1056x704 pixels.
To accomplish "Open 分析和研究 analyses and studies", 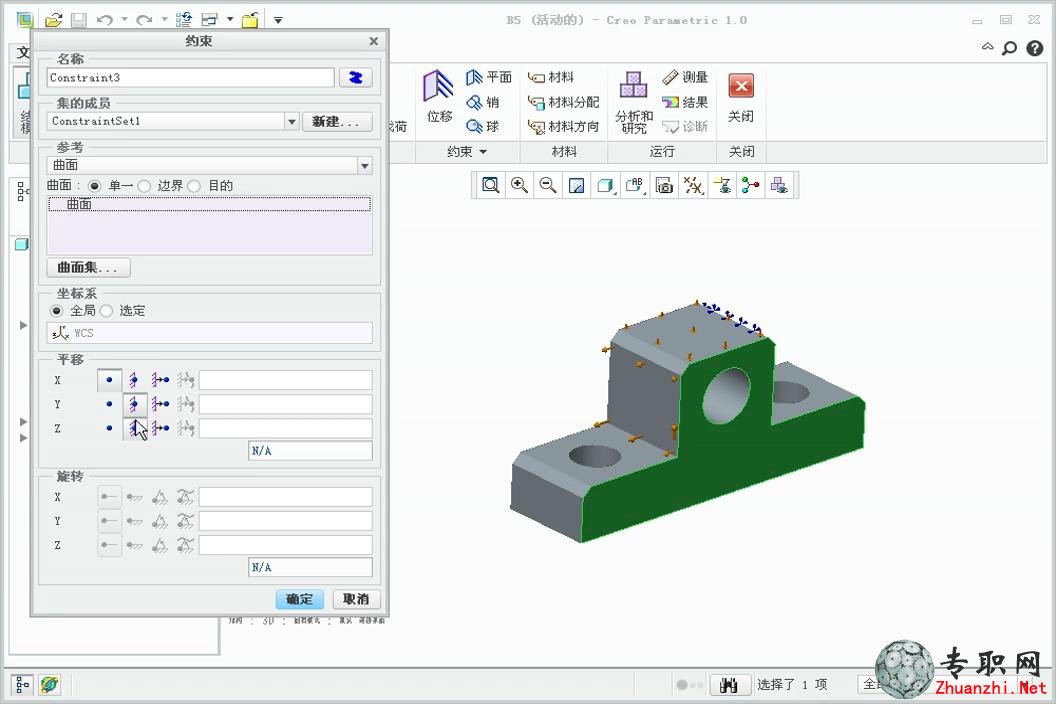I will pos(634,102).
